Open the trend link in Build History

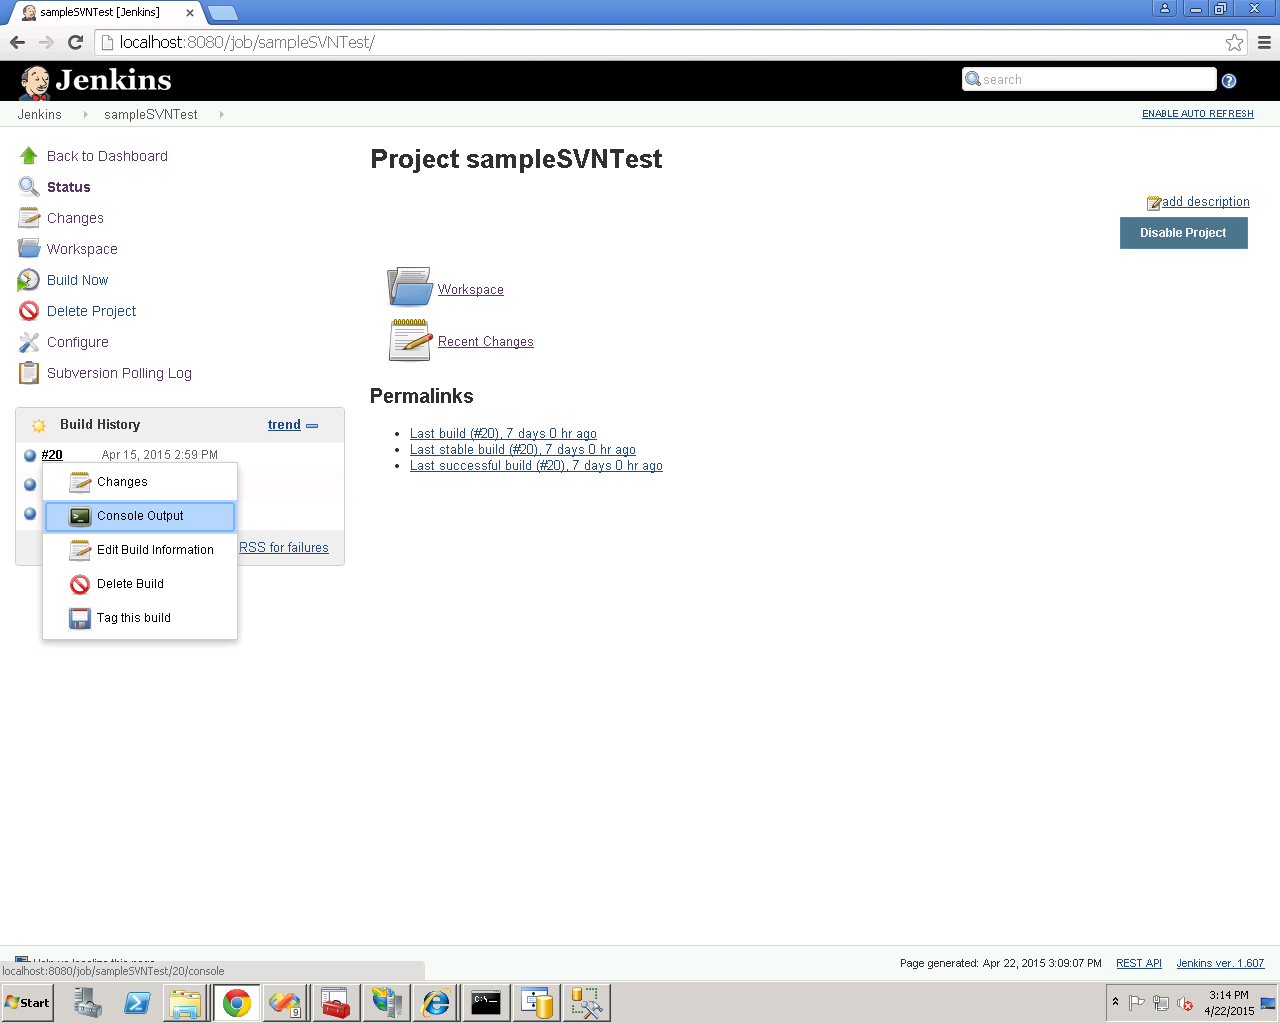point(284,425)
